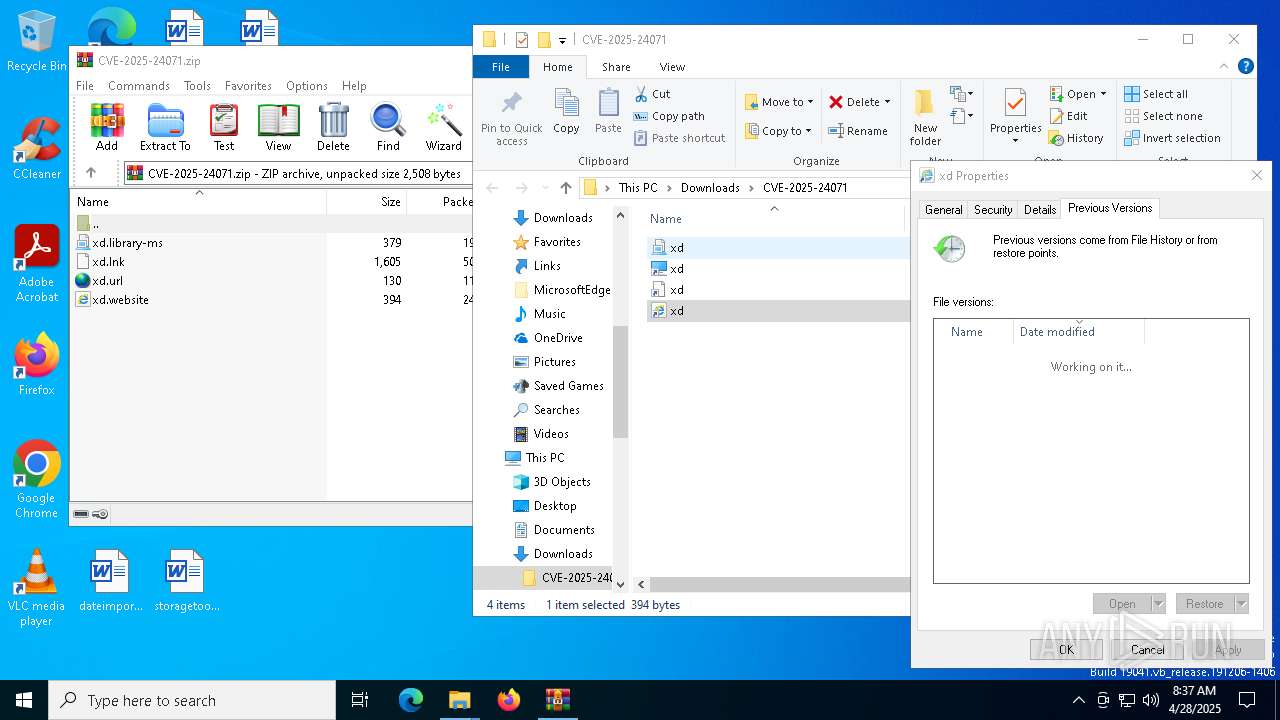Click Cut in the Clipboard group
Viewport: 1280px width, 720px height.
[652, 94]
